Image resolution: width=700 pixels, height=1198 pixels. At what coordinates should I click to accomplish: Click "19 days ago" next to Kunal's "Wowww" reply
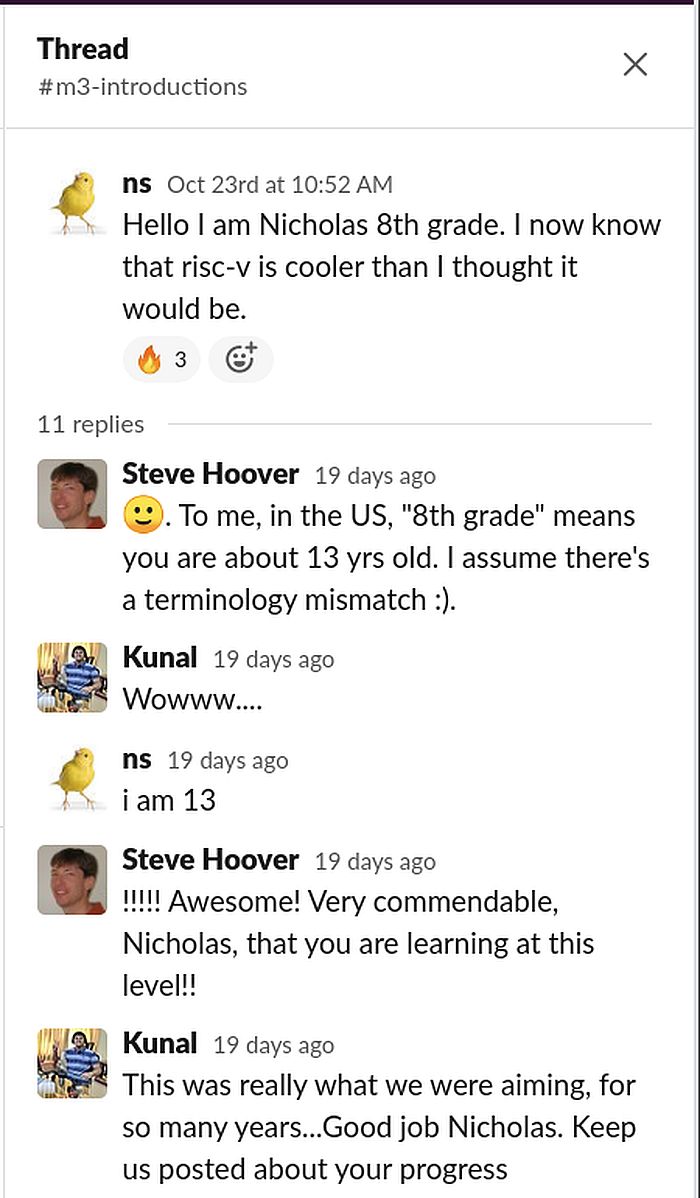click(x=273, y=660)
